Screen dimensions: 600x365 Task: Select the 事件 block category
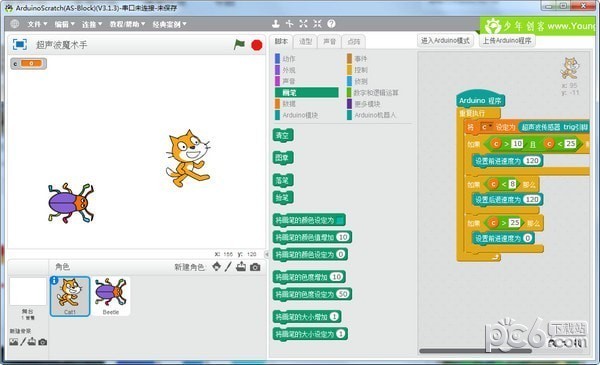[x=357, y=59]
